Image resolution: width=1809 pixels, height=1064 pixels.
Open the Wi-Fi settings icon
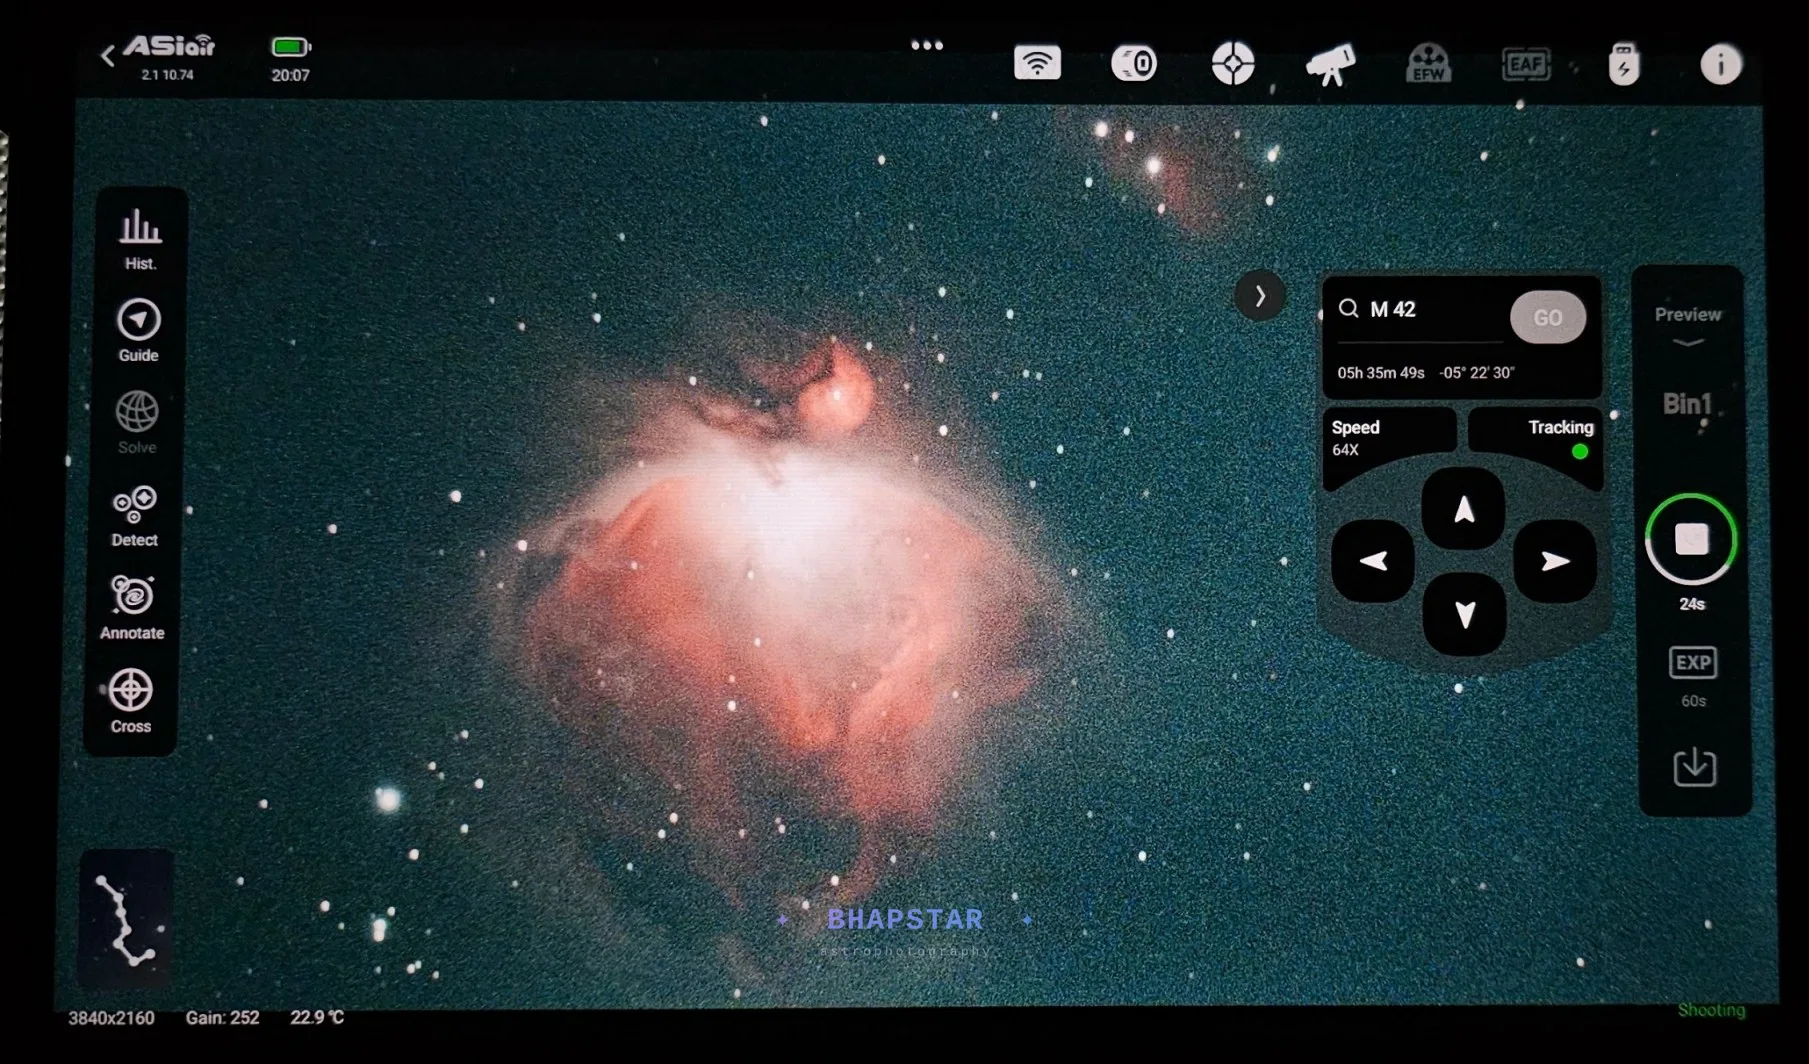pyautogui.click(x=1037, y=63)
